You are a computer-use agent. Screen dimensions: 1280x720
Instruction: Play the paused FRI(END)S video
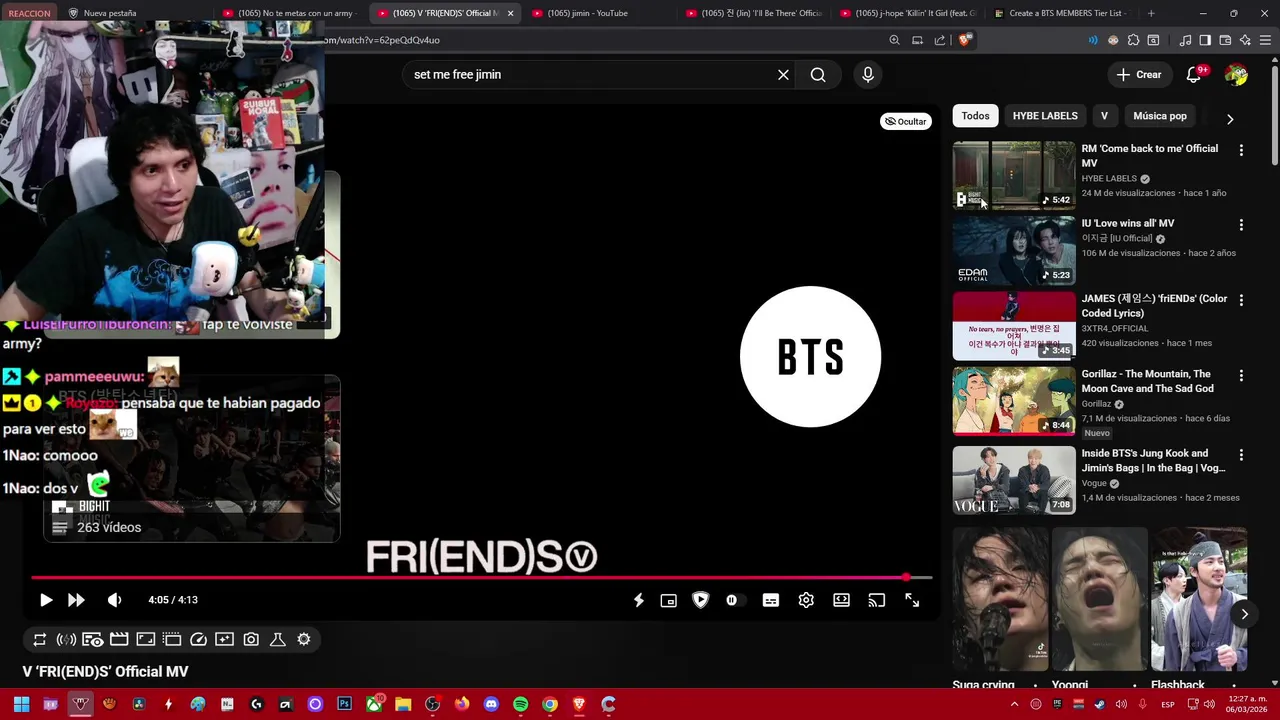click(46, 600)
